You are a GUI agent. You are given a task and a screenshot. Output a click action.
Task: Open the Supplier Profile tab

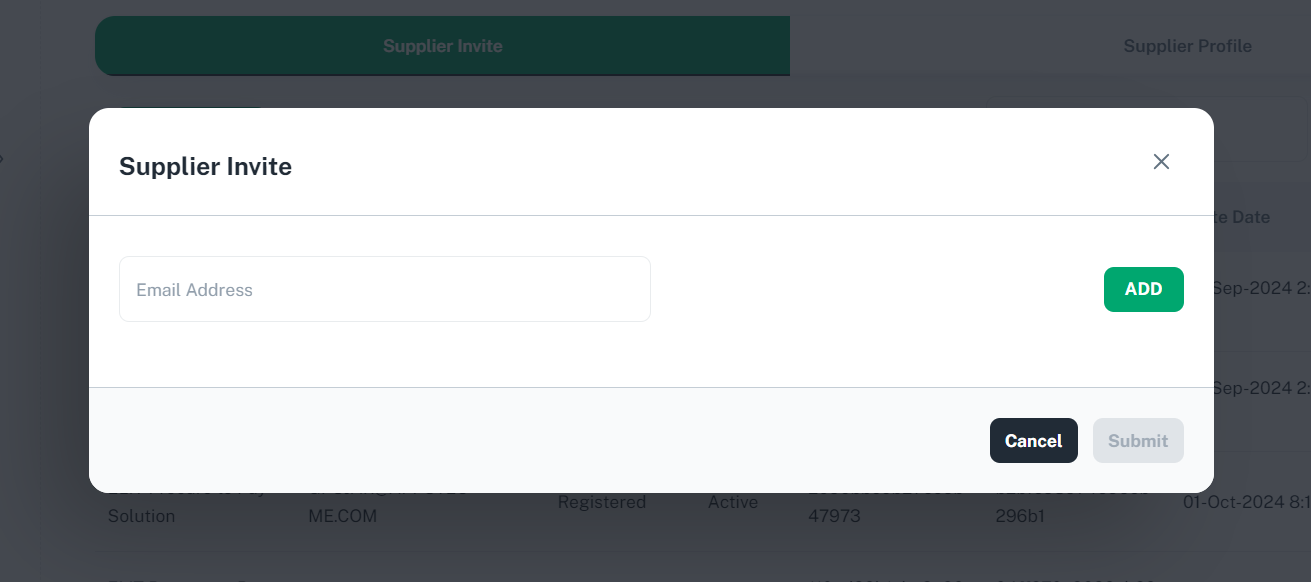click(x=1187, y=45)
